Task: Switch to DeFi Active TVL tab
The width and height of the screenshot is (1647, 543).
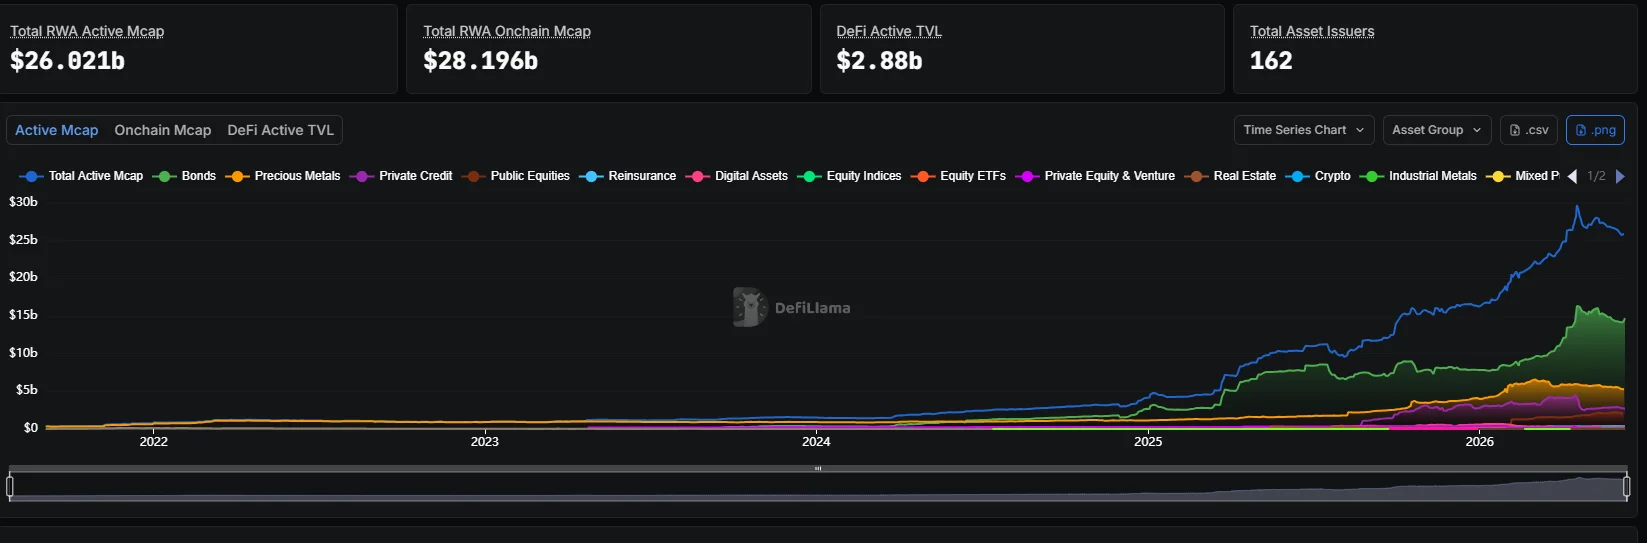Action: coord(281,130)
